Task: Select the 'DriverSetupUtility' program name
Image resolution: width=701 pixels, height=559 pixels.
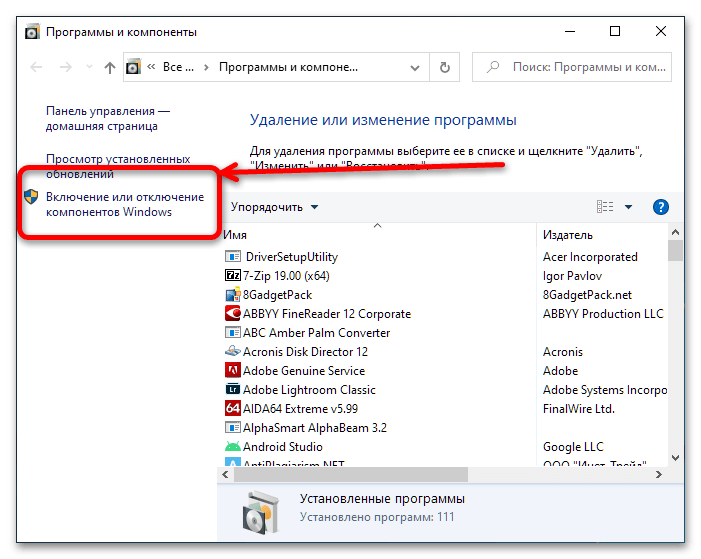Action: (292, 257)
